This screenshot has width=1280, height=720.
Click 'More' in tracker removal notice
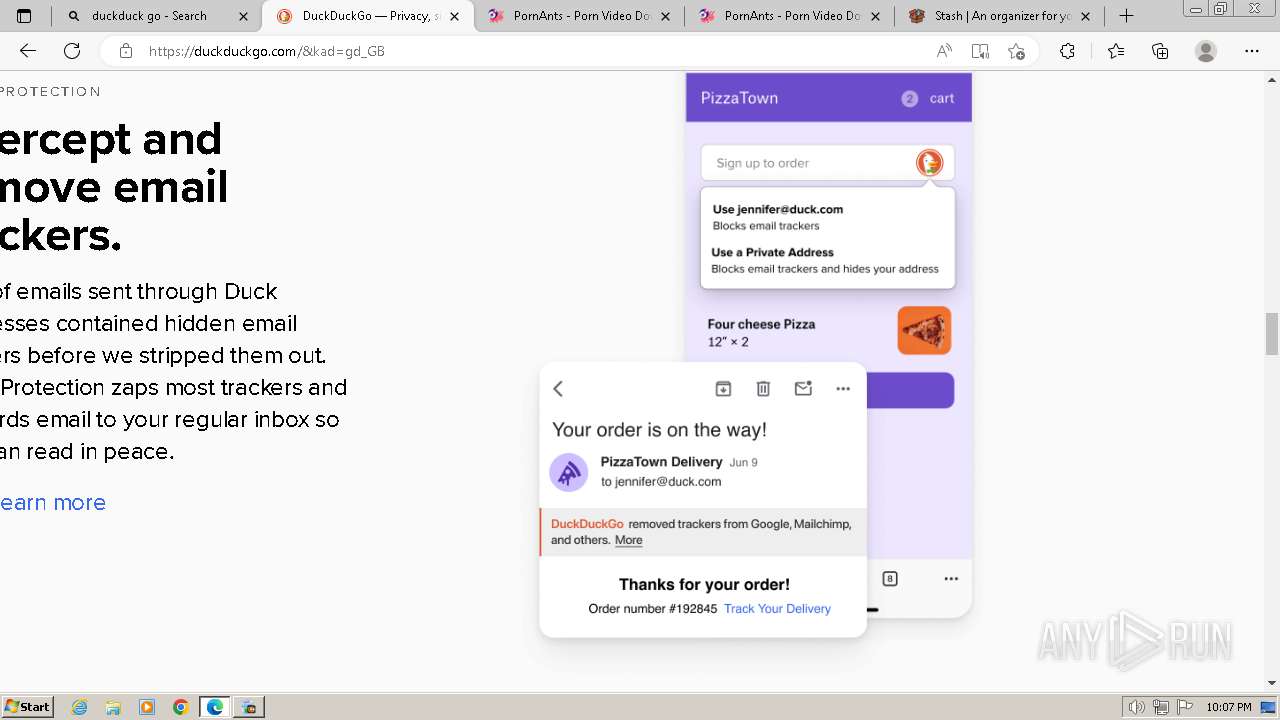[628, 540]
